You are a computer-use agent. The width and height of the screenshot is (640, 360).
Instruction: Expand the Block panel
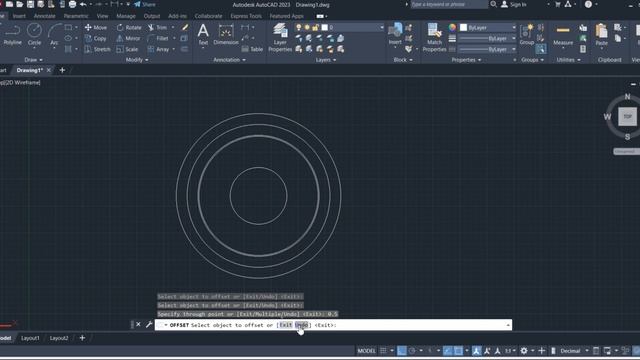coord(403,60)
